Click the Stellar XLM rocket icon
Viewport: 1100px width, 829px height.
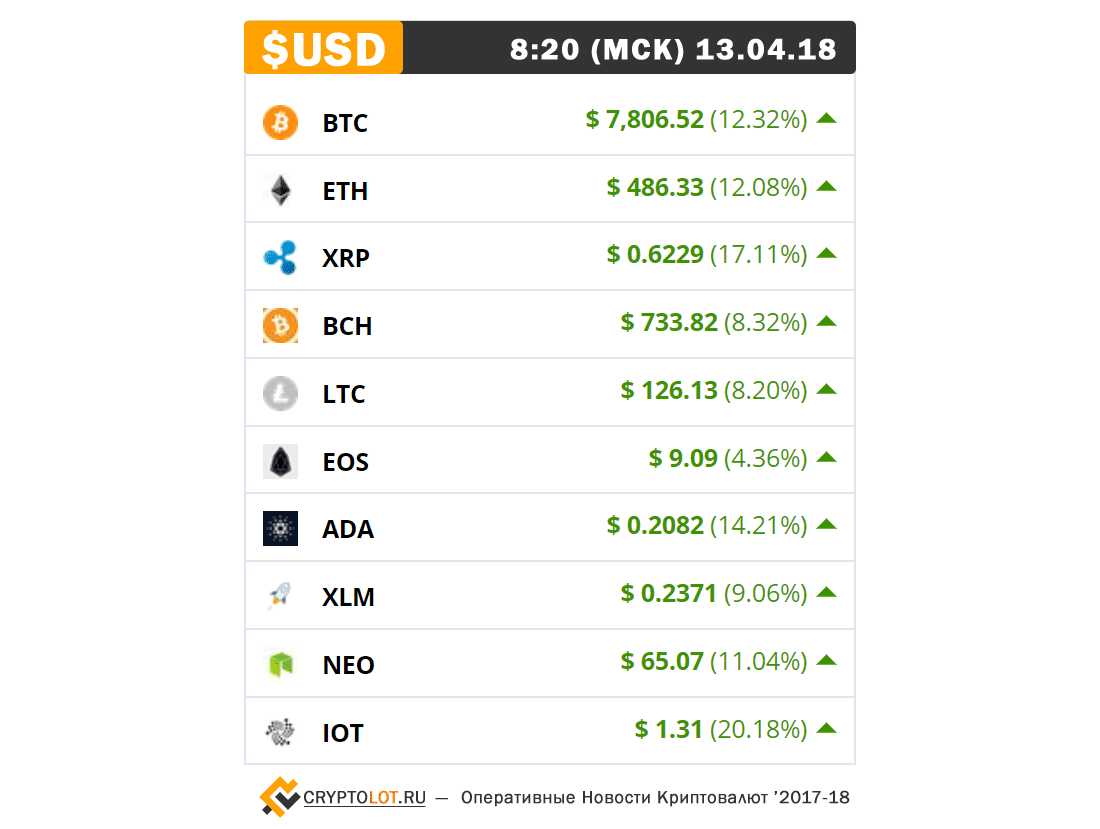(280, 597)
